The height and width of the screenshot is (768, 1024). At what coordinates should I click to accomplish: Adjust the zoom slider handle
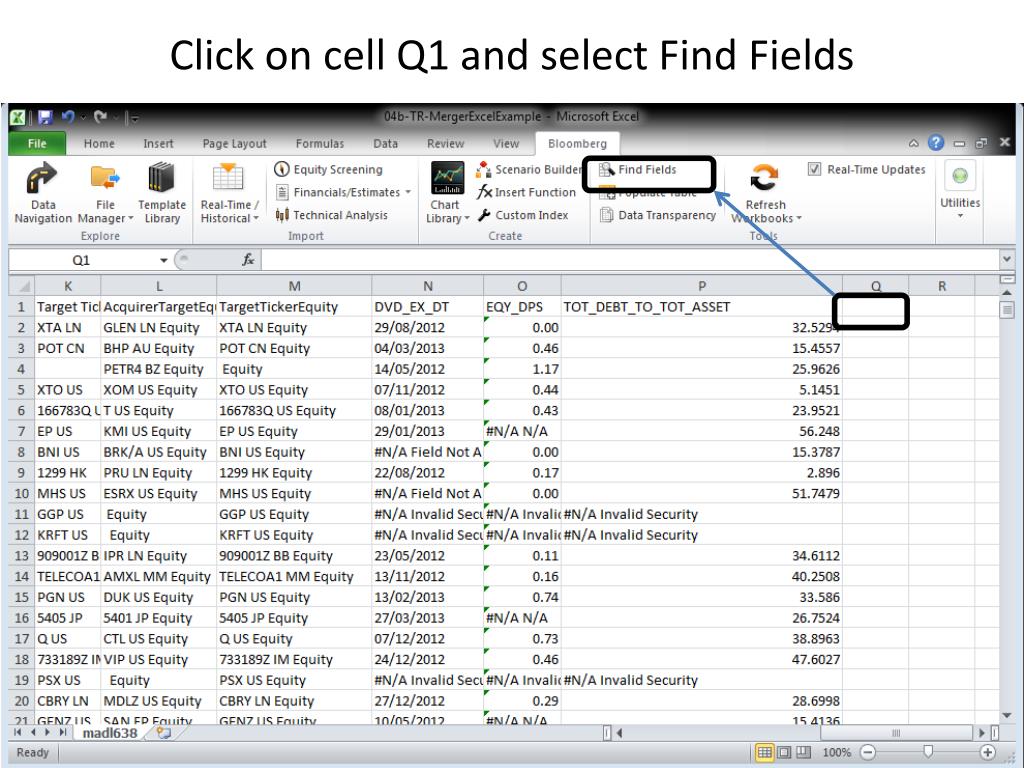(x=928, y=752)
